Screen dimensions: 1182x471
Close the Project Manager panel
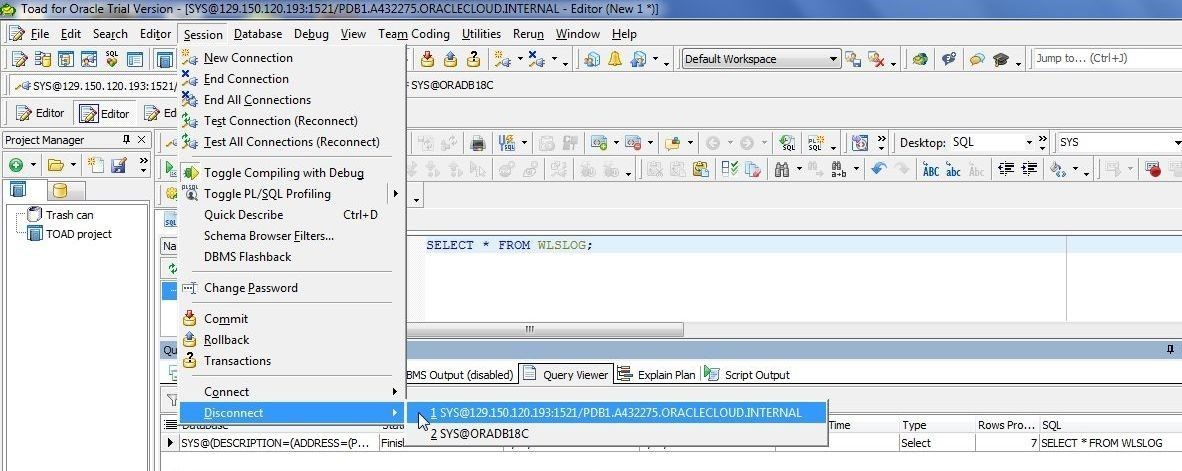coord(142,140)
